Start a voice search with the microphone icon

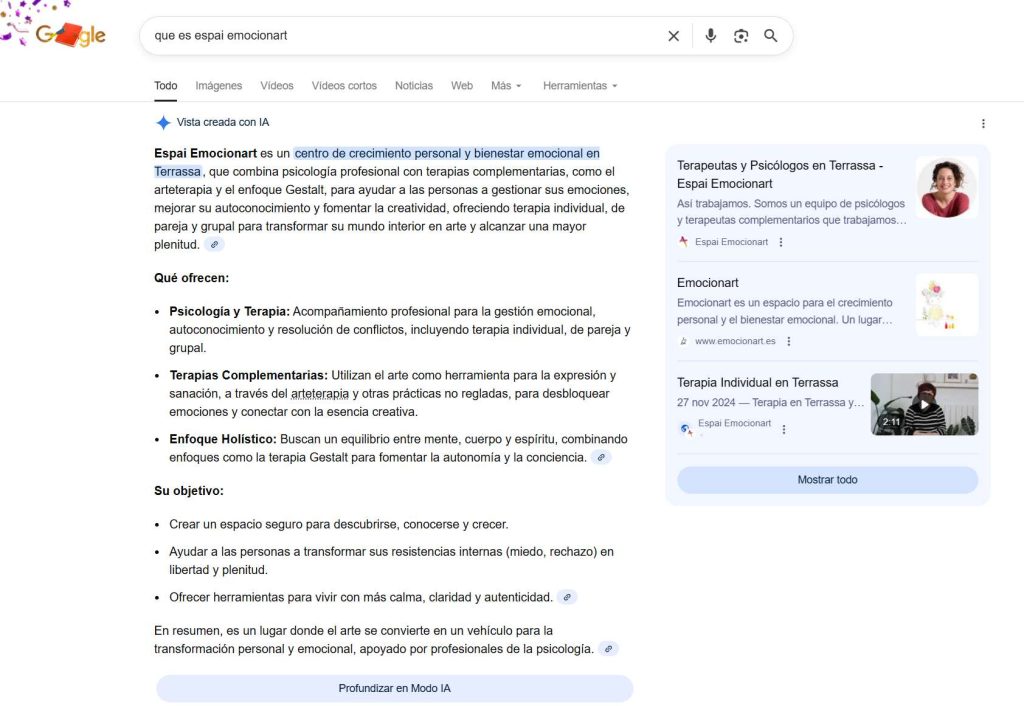pyautogui.click(x=710, y=35)
